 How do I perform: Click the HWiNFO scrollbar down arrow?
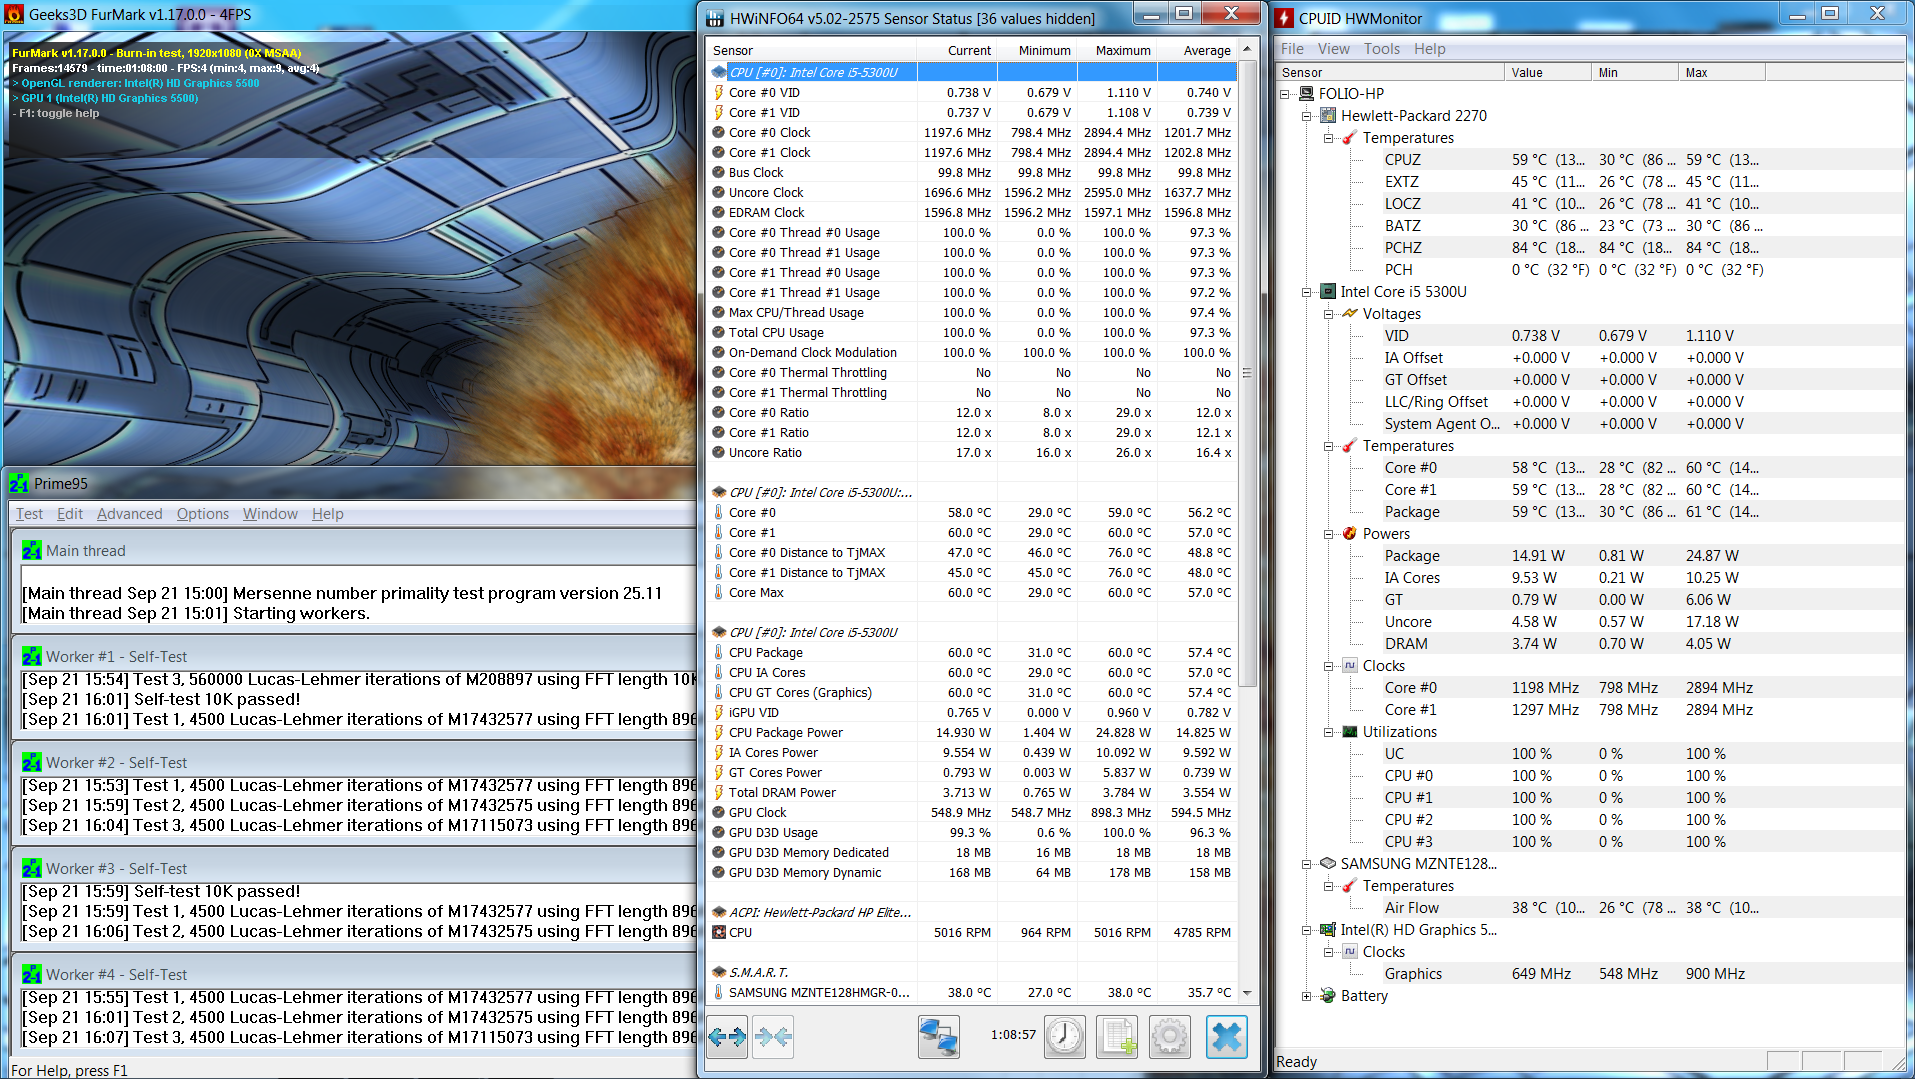click(x=1247, y=993)
